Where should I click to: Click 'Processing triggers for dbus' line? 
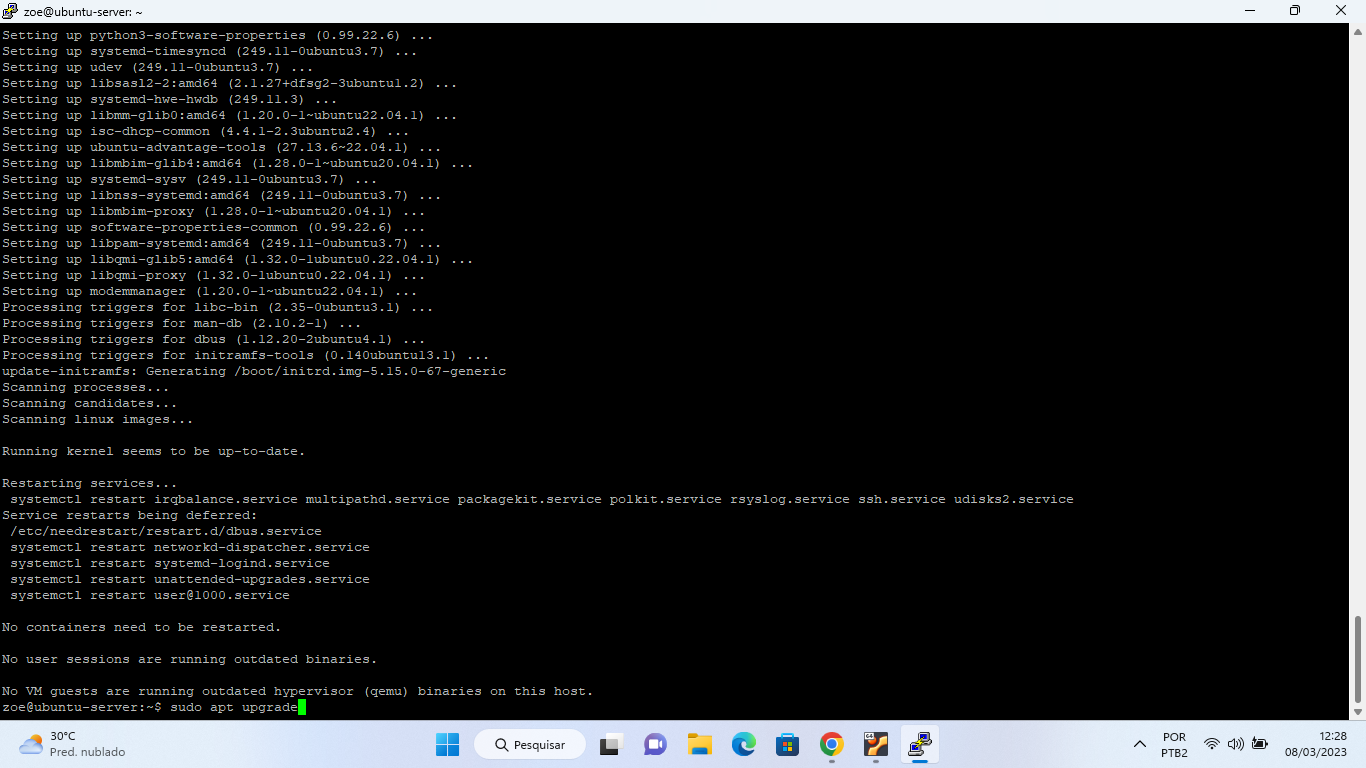[x=214, y=339]
